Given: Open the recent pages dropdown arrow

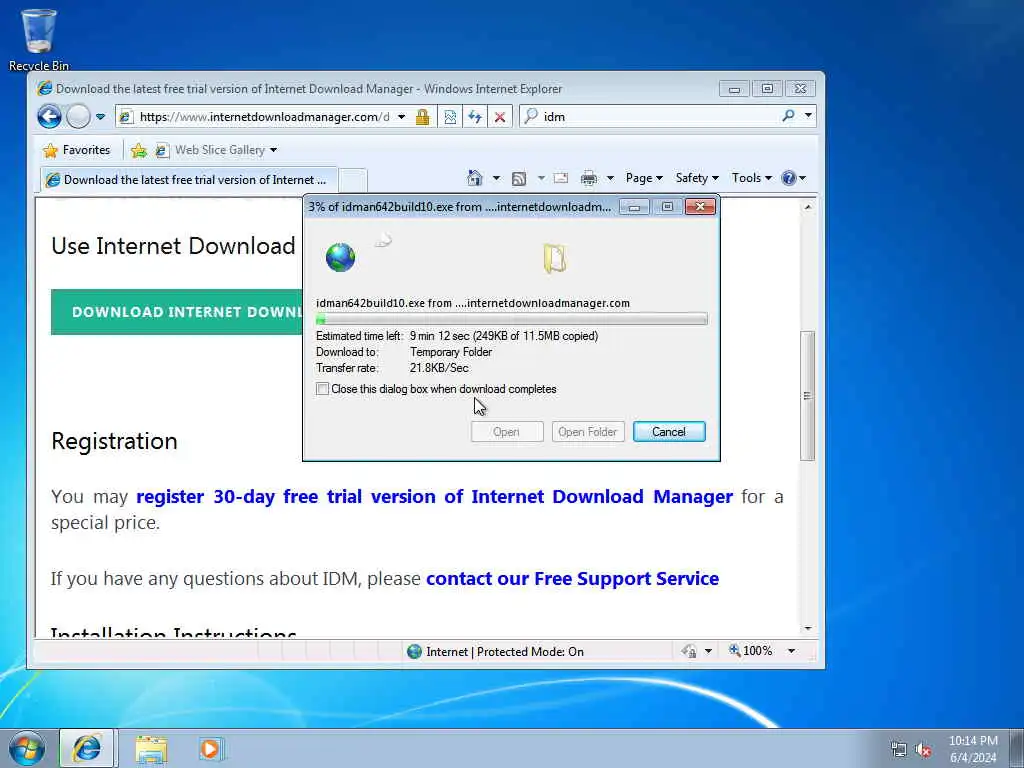Looking at the screenshot, I should tap(100, 117).
